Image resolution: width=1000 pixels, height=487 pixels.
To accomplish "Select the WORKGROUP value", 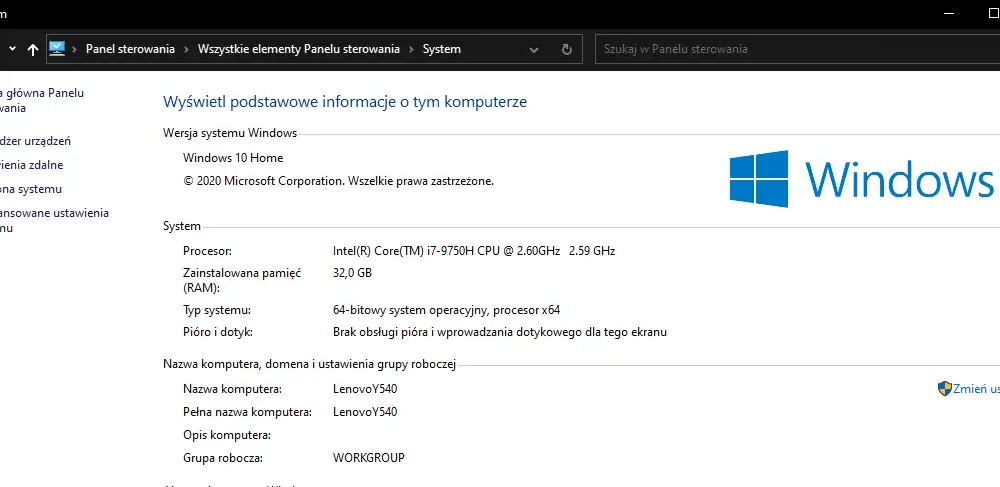I will [369, 458].
